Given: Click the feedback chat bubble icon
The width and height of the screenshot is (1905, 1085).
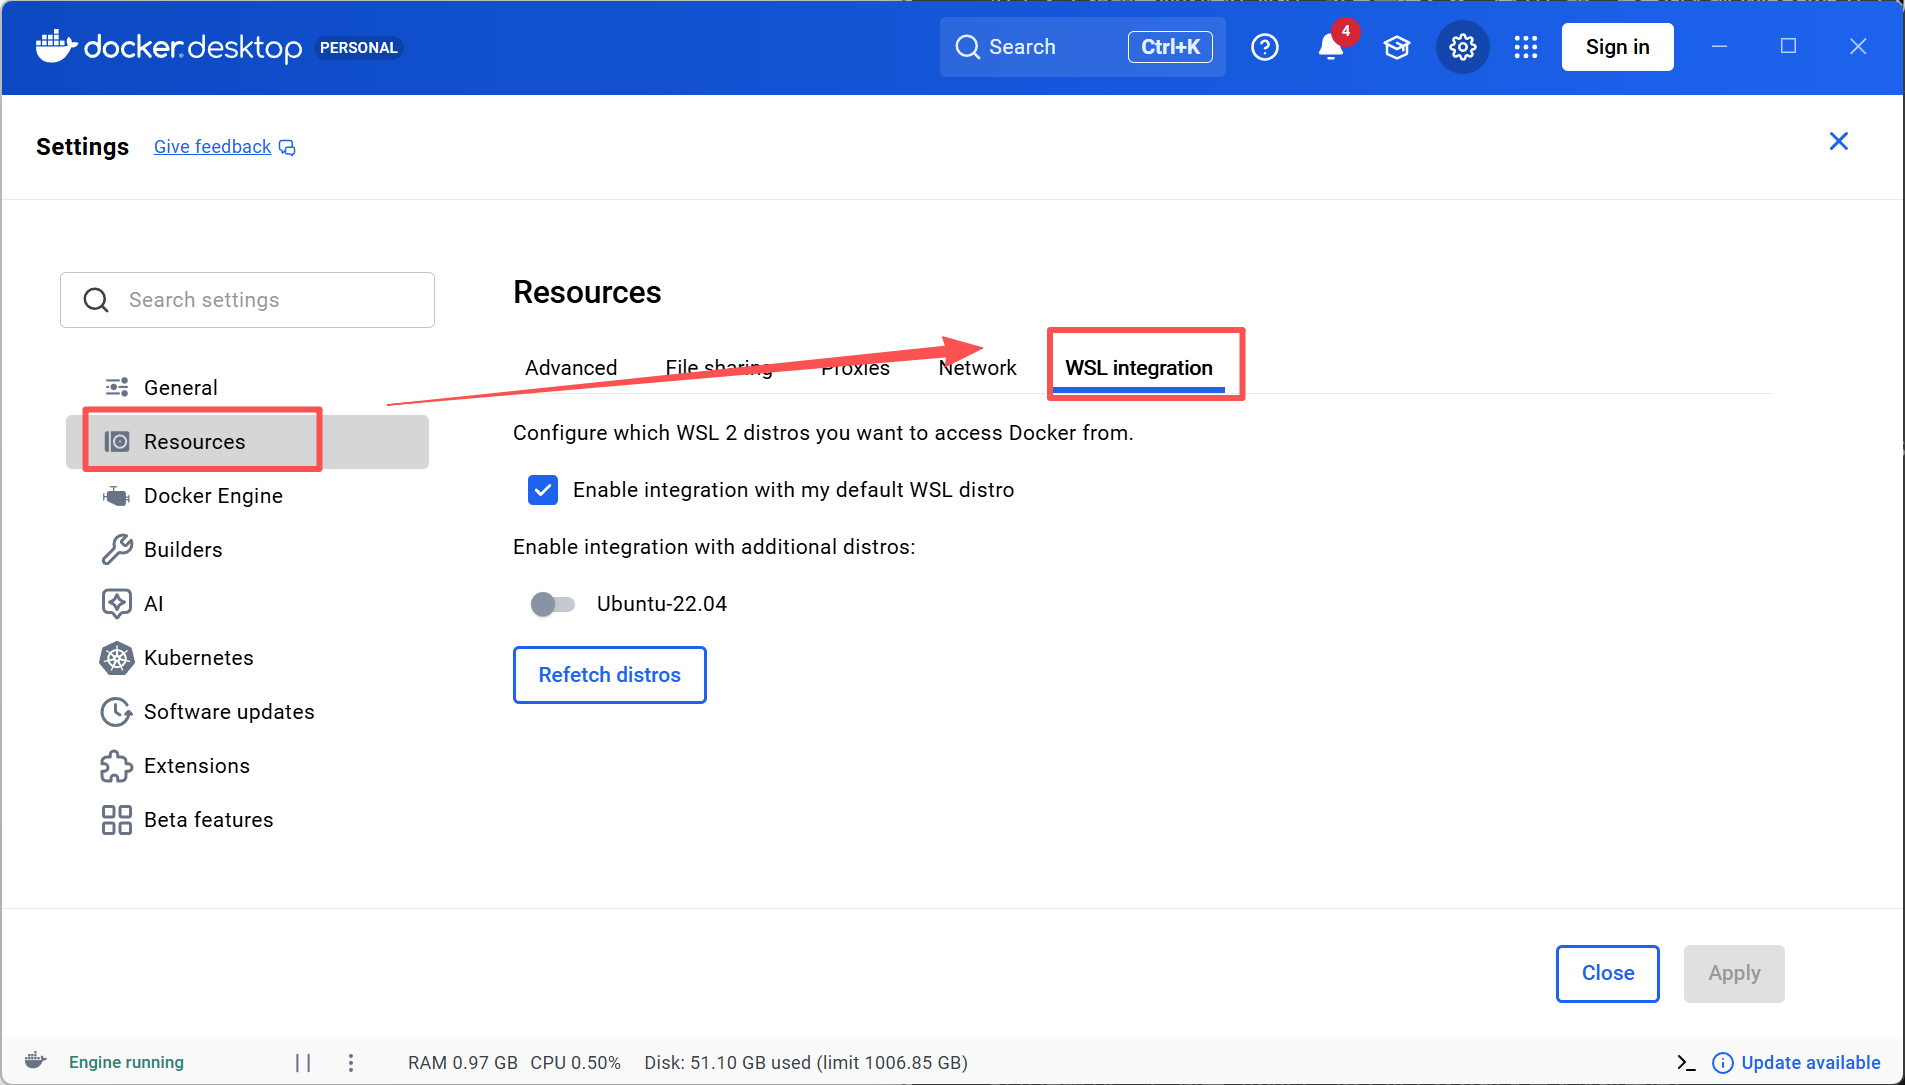Looking at the screenshot, I should click(x=287, y=148).
